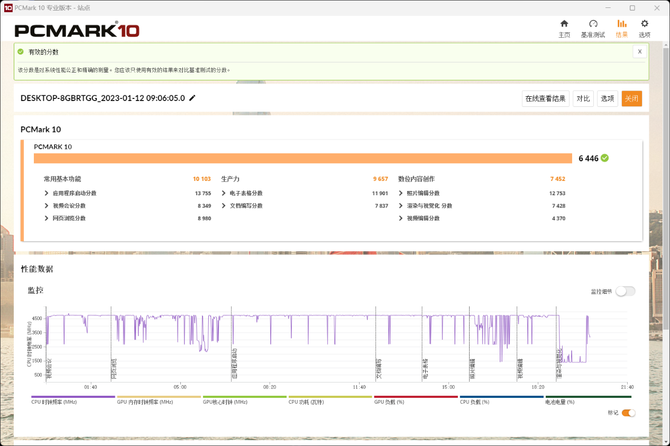Click the PCMARK10 logo
This screenshot has width=670, height=446.
pos(77,30)
